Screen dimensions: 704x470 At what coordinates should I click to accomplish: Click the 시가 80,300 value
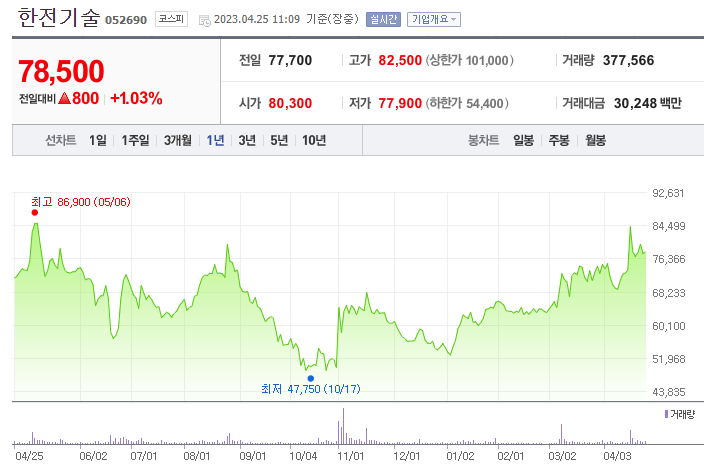coord(290,103)
